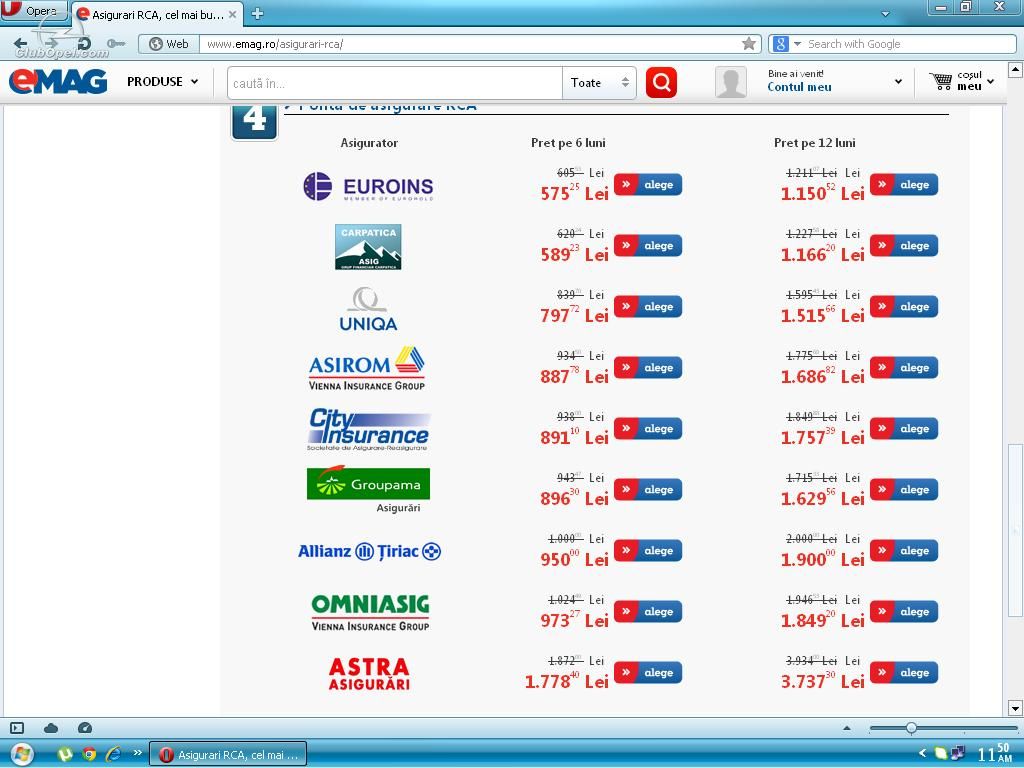Click the Uniqa insurer logo
This screenshot has width=1024, height=768.
point(368,309)
